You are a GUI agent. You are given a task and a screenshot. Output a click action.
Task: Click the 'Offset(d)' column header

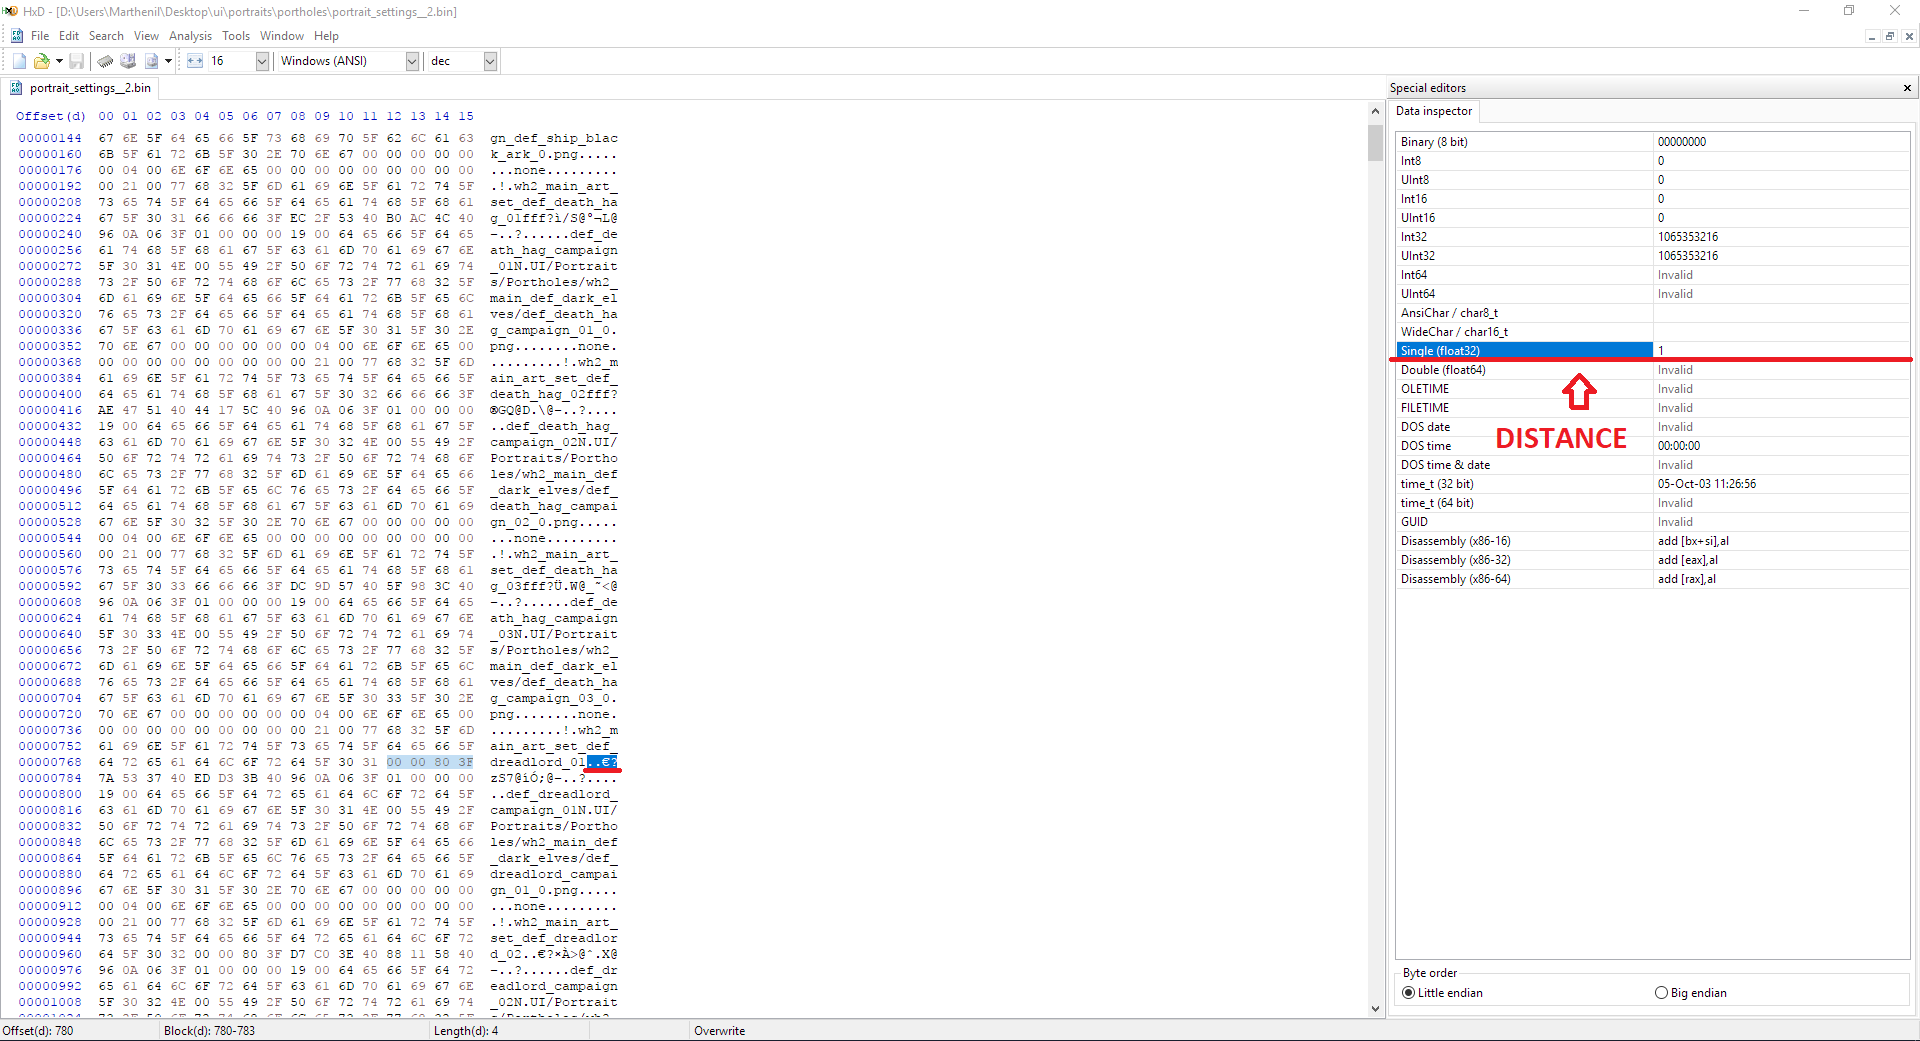click(x=53, y=116)
